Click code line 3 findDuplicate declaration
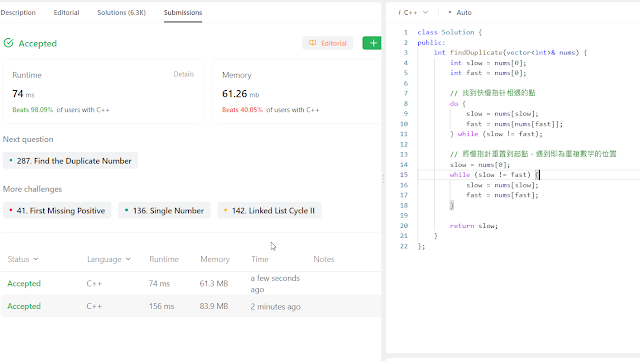 510,53
